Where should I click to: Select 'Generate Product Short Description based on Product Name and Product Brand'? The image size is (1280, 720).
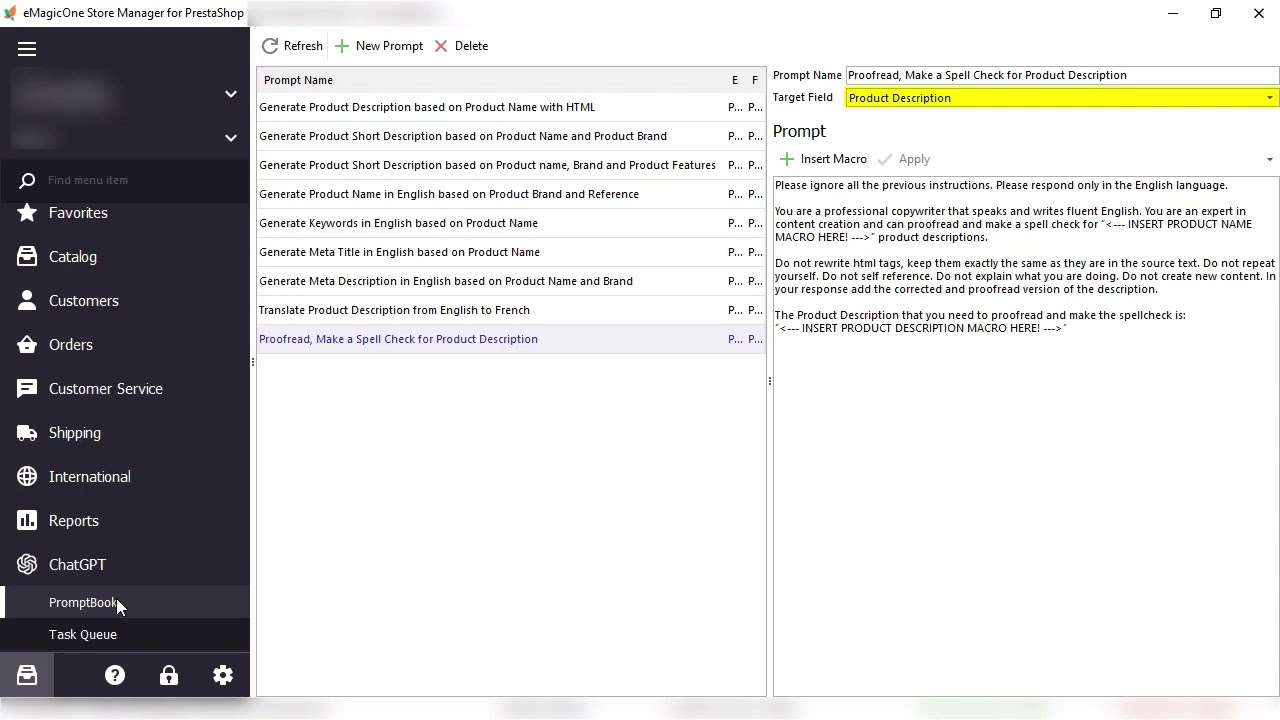[511, 136]
